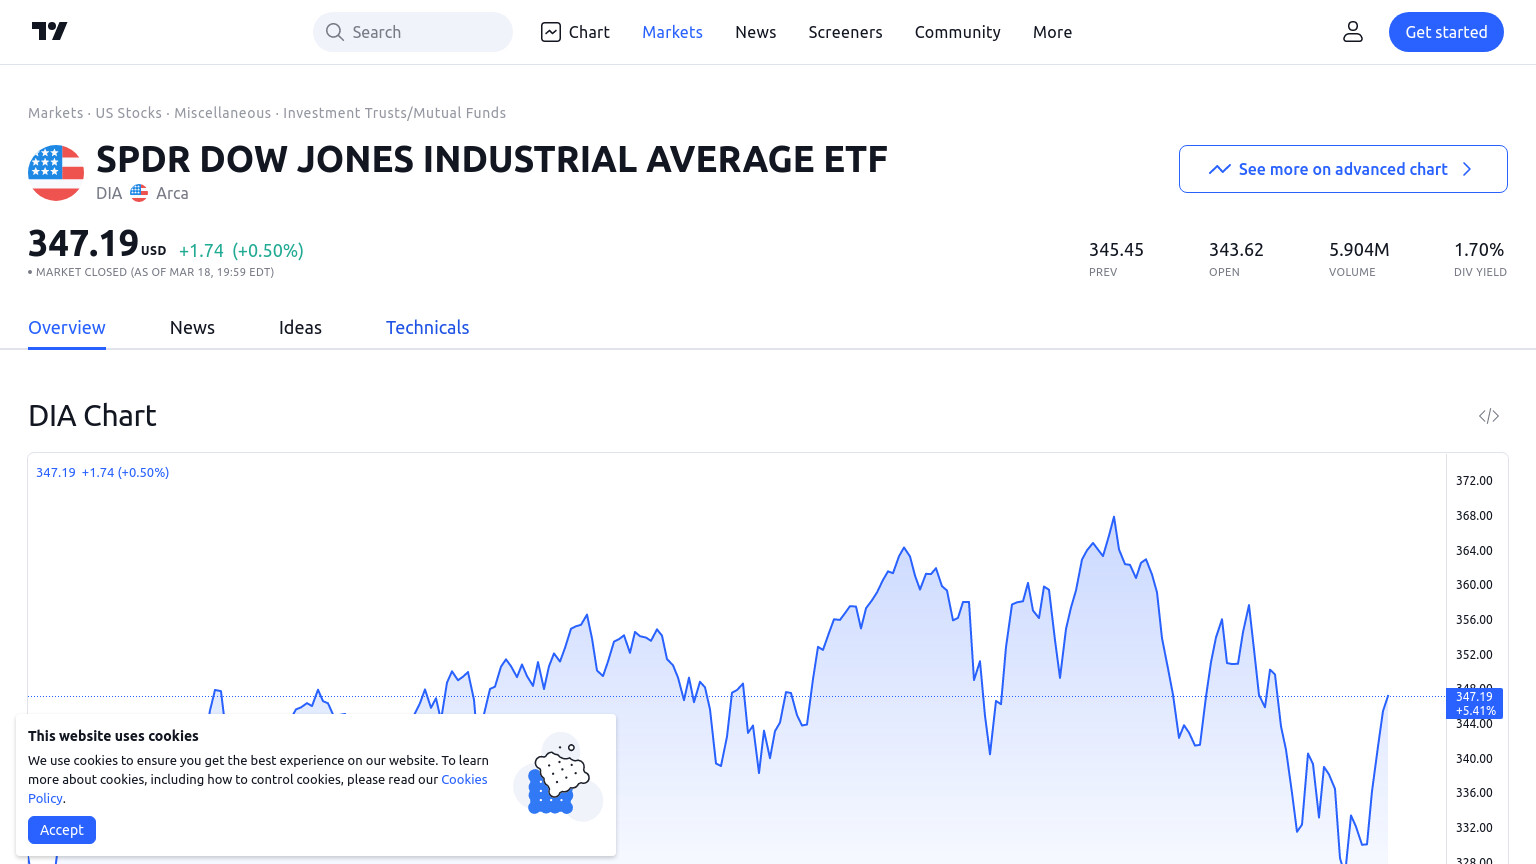Open the News menu in header
Viewport: 1536px width, 864px height.
pos(755,32)
